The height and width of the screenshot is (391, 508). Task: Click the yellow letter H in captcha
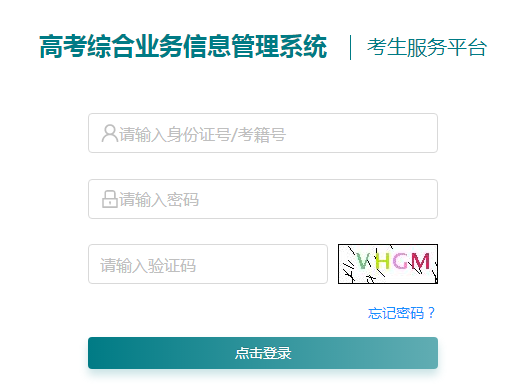point(382,261)
